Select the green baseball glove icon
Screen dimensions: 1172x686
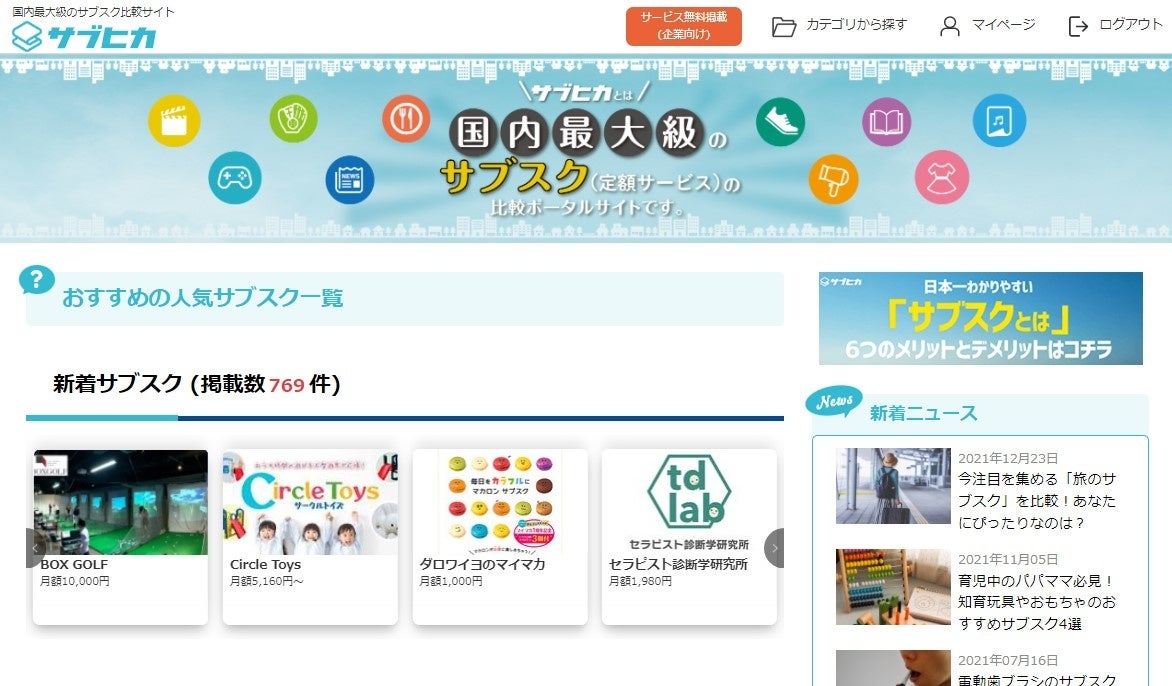(x=293, y=118)
